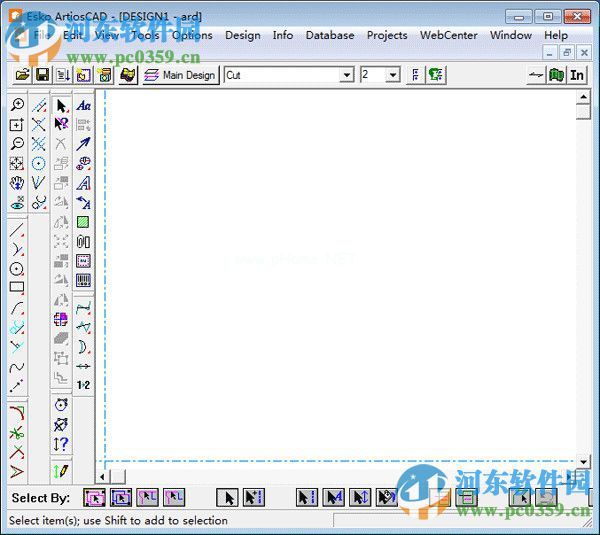Open the Cut line type dropdown
The image size is (600, 535).
tap(346, 75)
